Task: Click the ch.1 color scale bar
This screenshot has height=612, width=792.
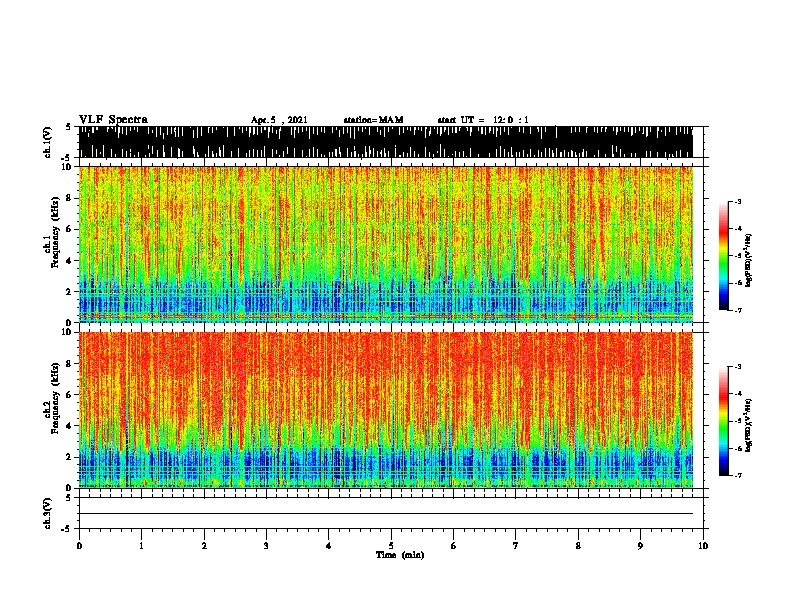Action: coord(724,256)
